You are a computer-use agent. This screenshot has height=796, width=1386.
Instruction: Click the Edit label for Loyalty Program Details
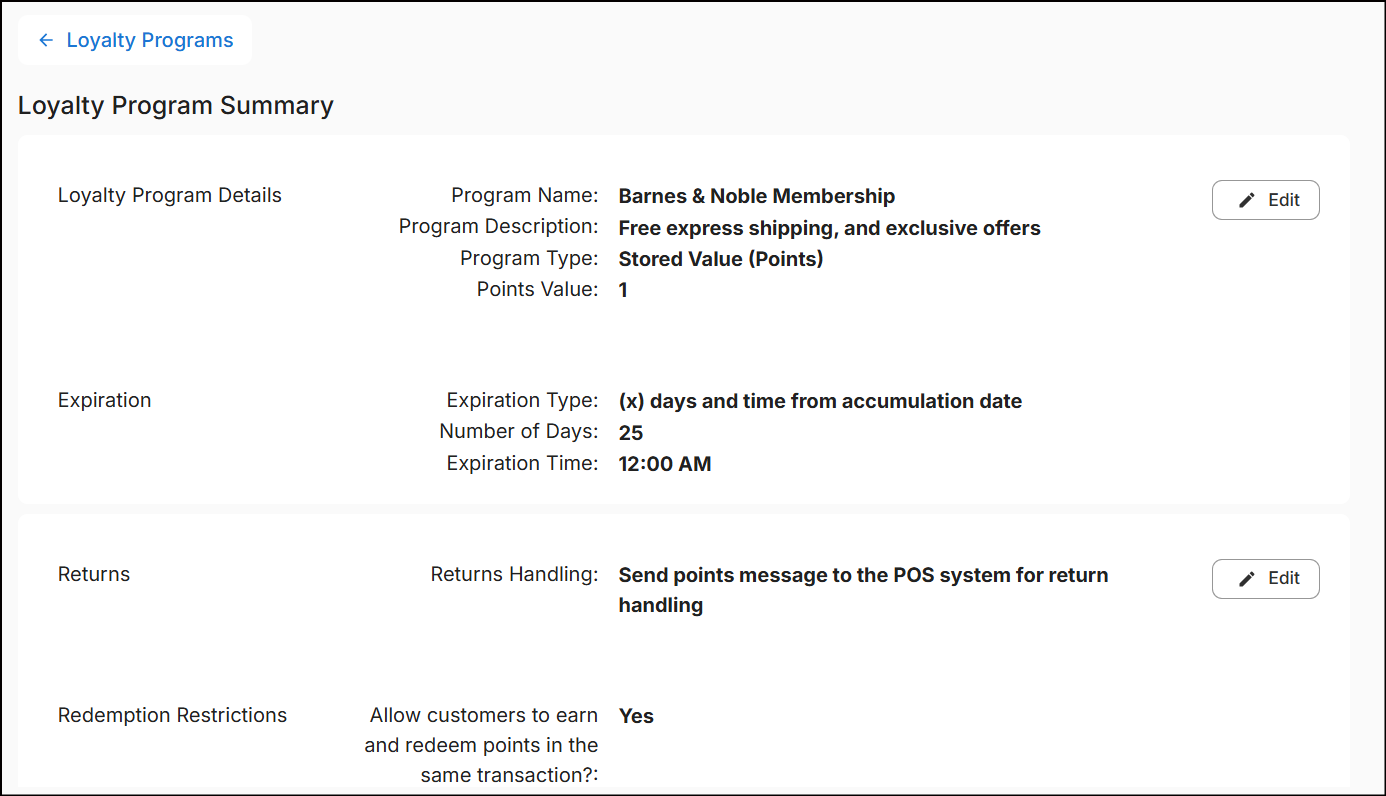coord(1284,200)
